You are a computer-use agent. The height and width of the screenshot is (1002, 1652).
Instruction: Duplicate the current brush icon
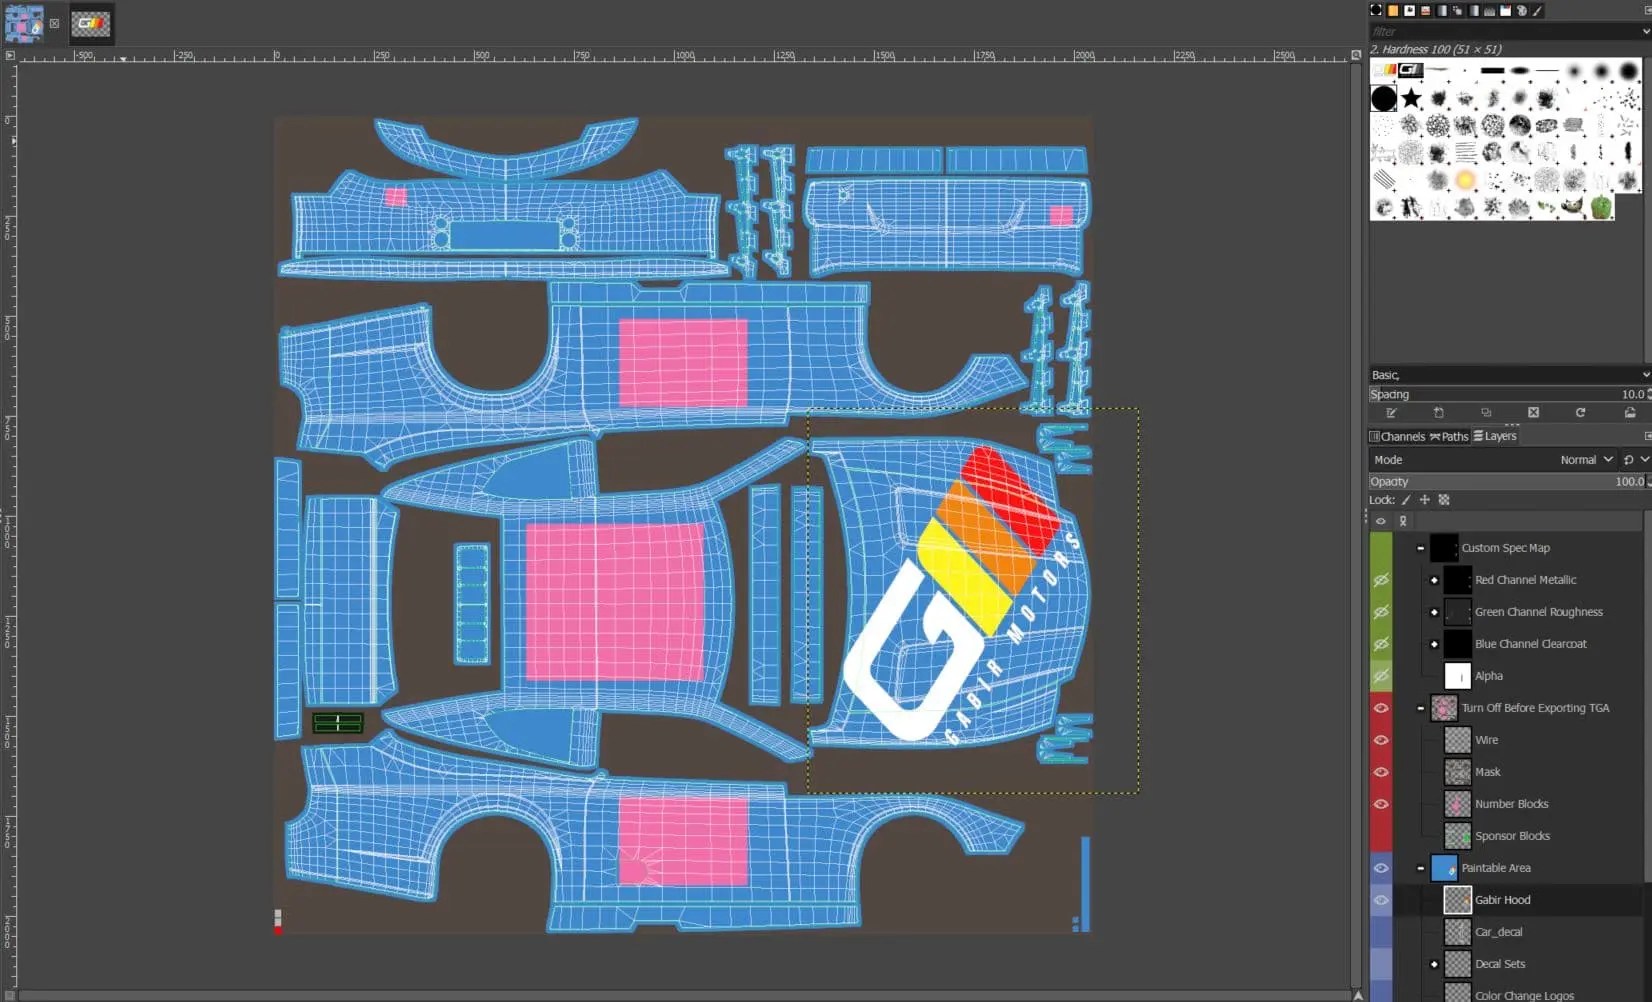[1487, 412]
